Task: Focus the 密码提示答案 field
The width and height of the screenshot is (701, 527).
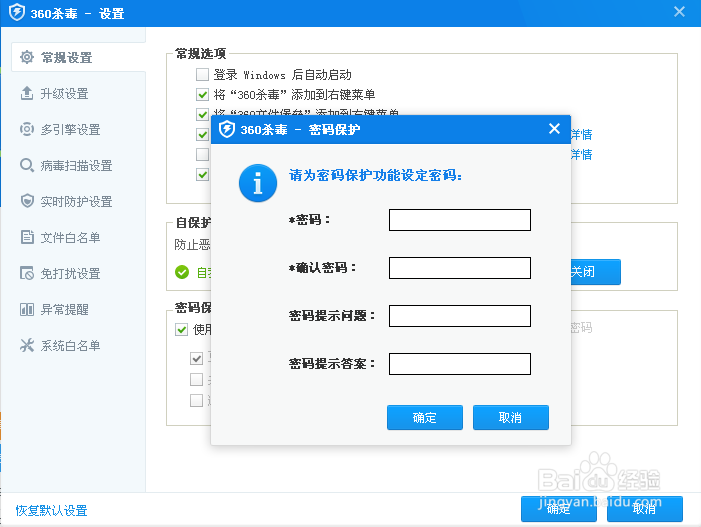Action: coord(460,364)
